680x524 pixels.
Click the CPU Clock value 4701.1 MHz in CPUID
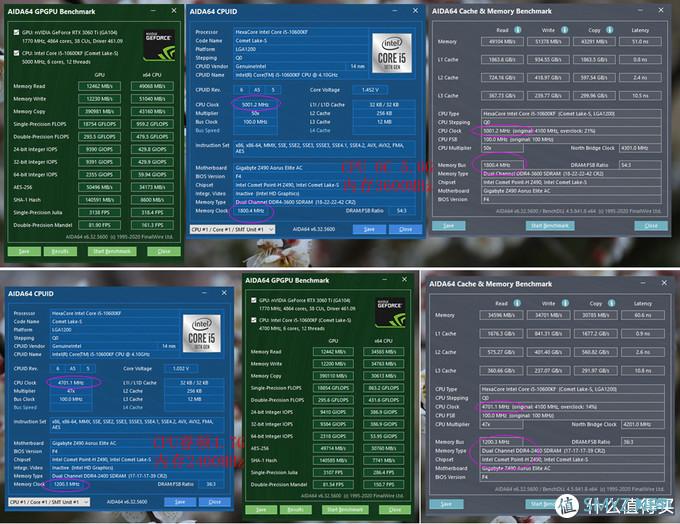(72, 383)
